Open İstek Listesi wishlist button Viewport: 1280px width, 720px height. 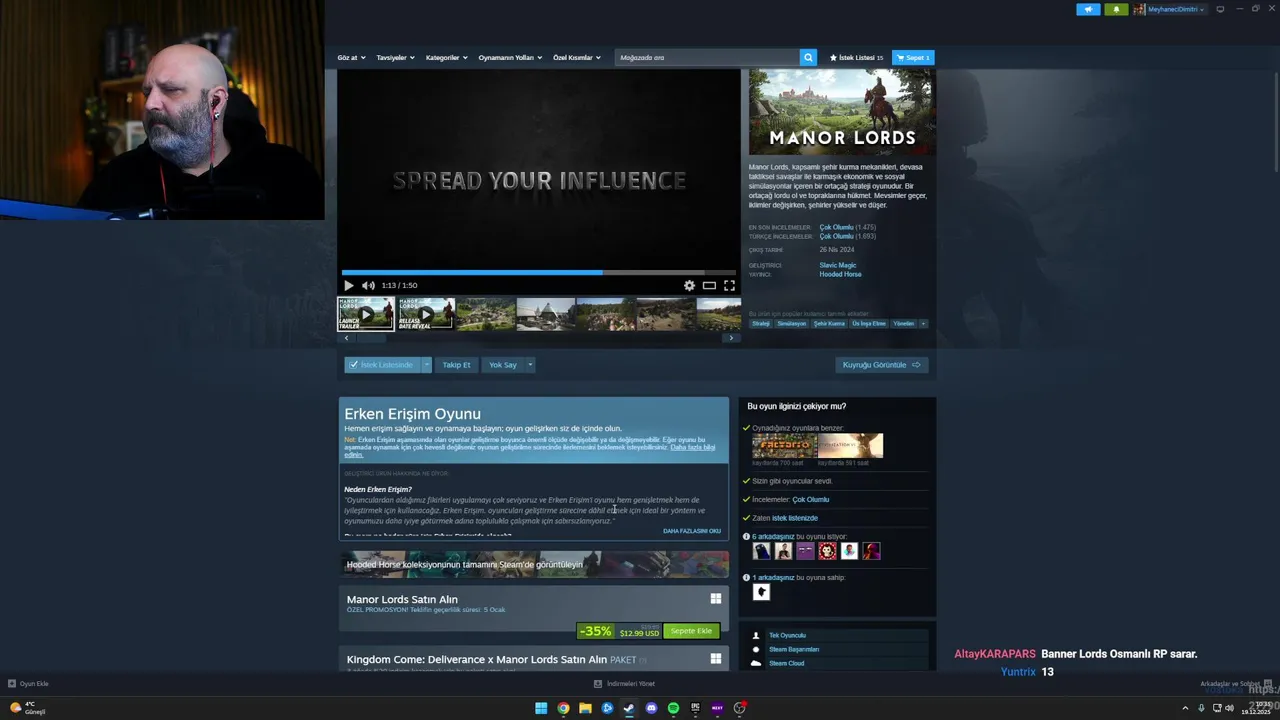(x=857, y=57)
